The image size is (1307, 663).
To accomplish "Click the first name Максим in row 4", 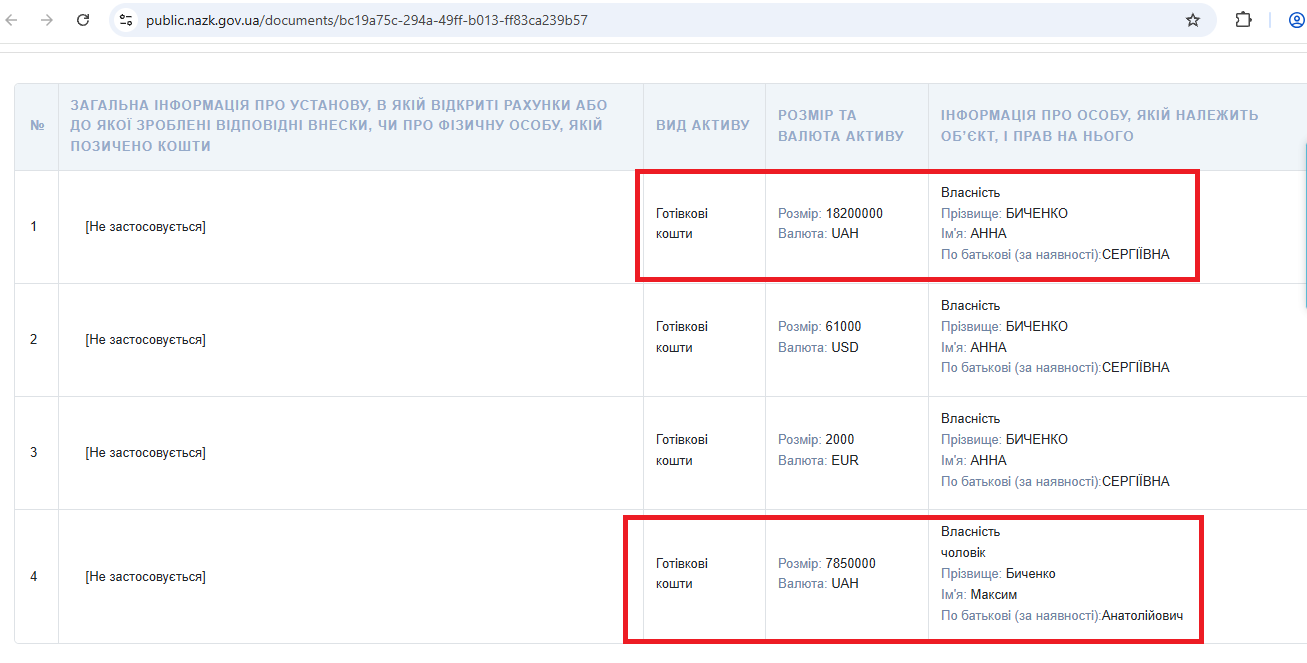I will pyautogui.click(x=993, y=595).
